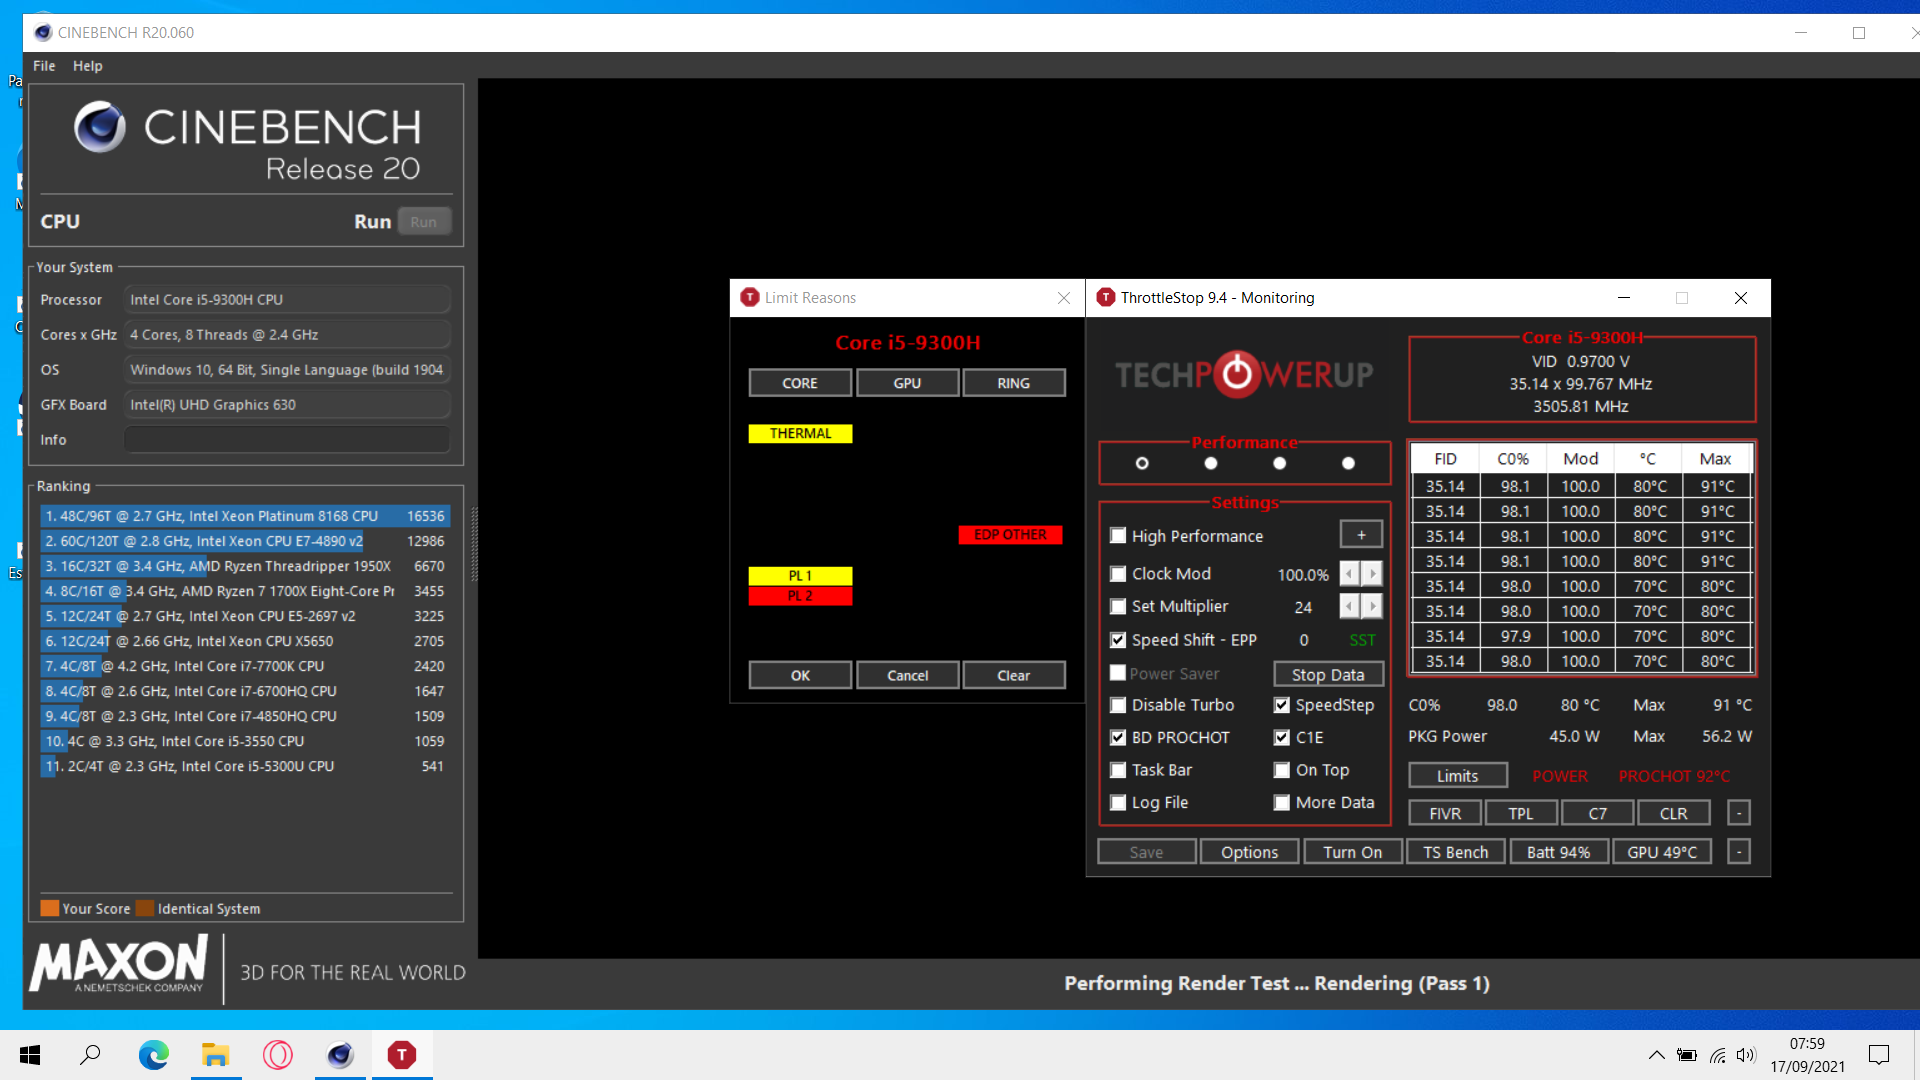
Task: Open File Explorer from taskbar
Action: pos(215,1055)
